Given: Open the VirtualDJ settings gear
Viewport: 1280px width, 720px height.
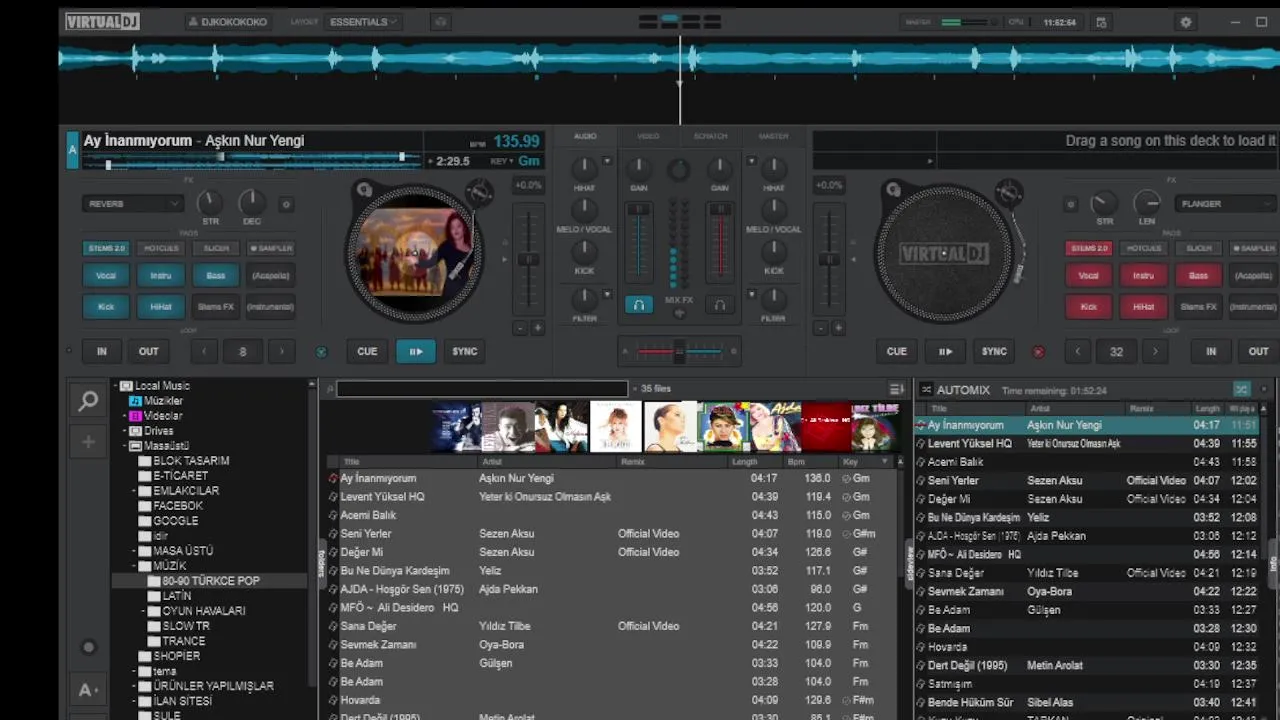Looking at the screenshot, I should click(1186, 22).
